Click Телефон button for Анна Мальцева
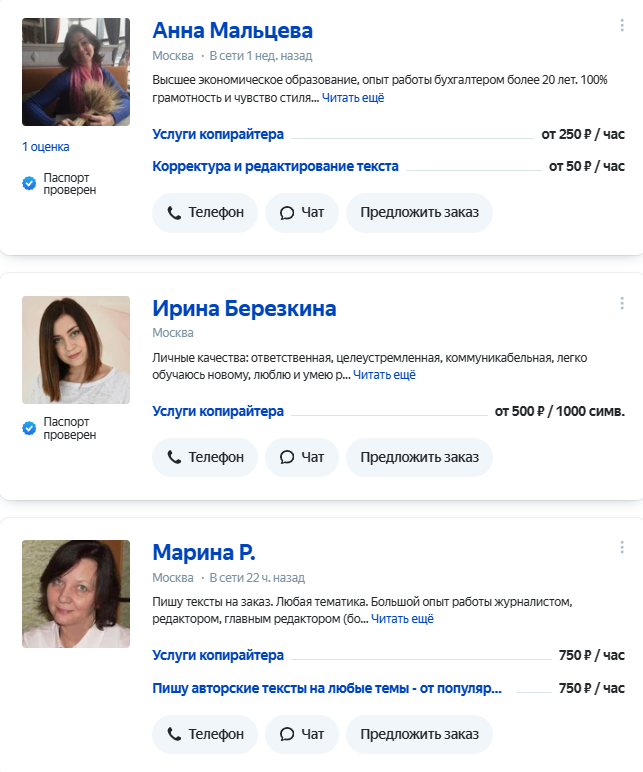This screenshot has width=643, height=772. point(205,213)
